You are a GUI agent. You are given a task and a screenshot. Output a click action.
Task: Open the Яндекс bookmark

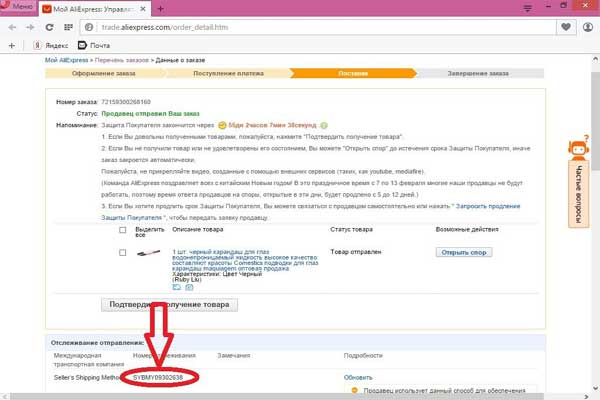[51, 46]
